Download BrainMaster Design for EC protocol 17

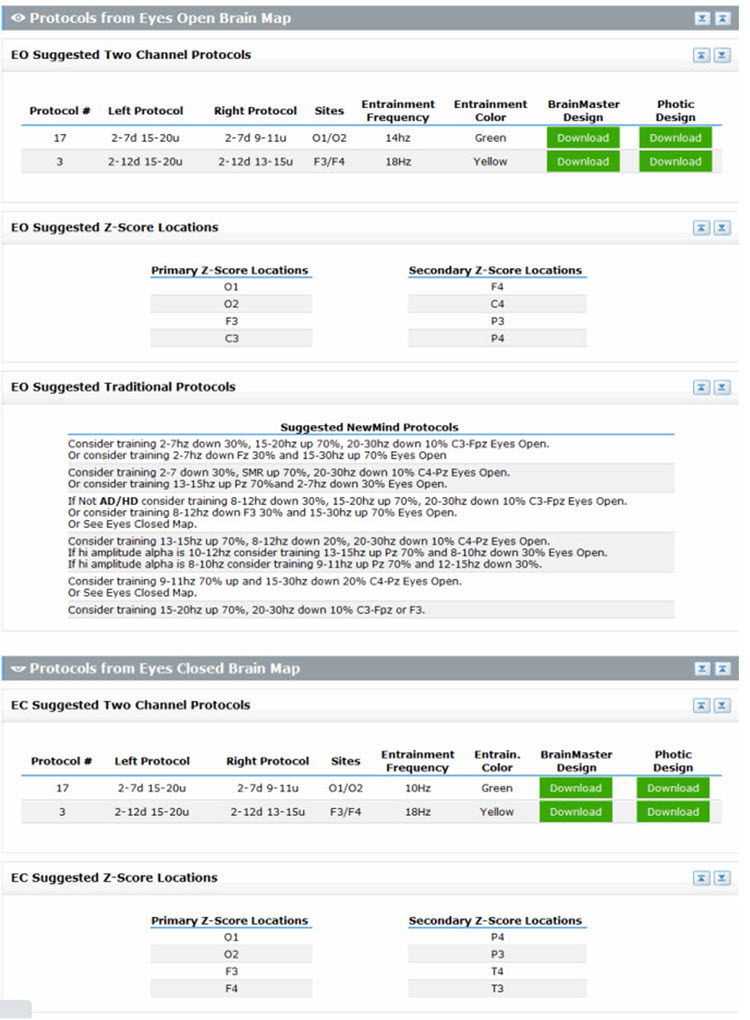tap(576, 788)
